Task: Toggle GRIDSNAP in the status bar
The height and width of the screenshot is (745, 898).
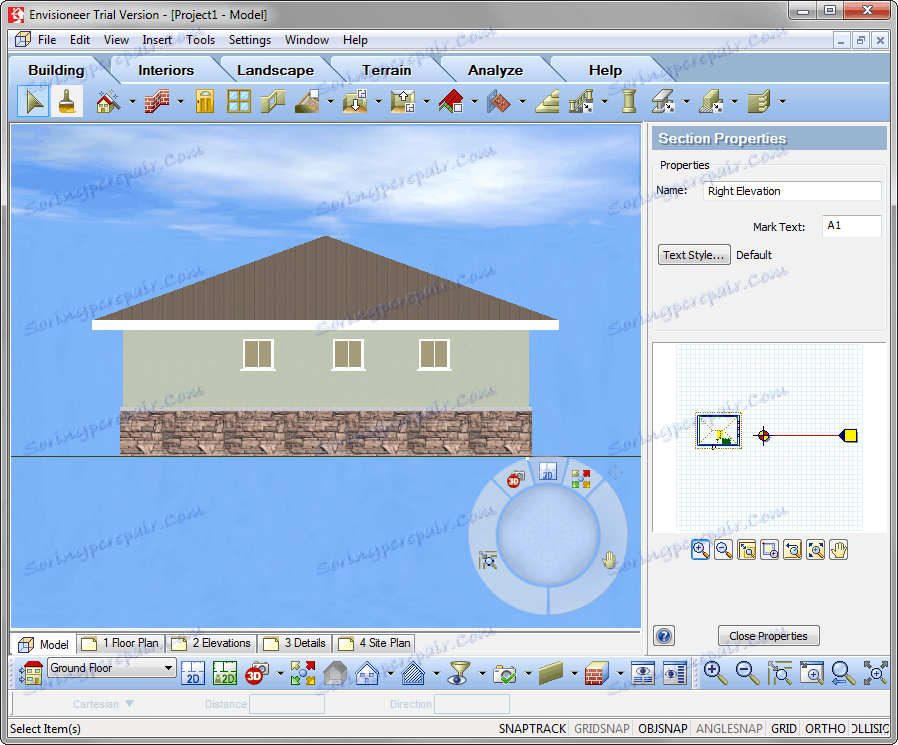Action: [x=602, y=729]
